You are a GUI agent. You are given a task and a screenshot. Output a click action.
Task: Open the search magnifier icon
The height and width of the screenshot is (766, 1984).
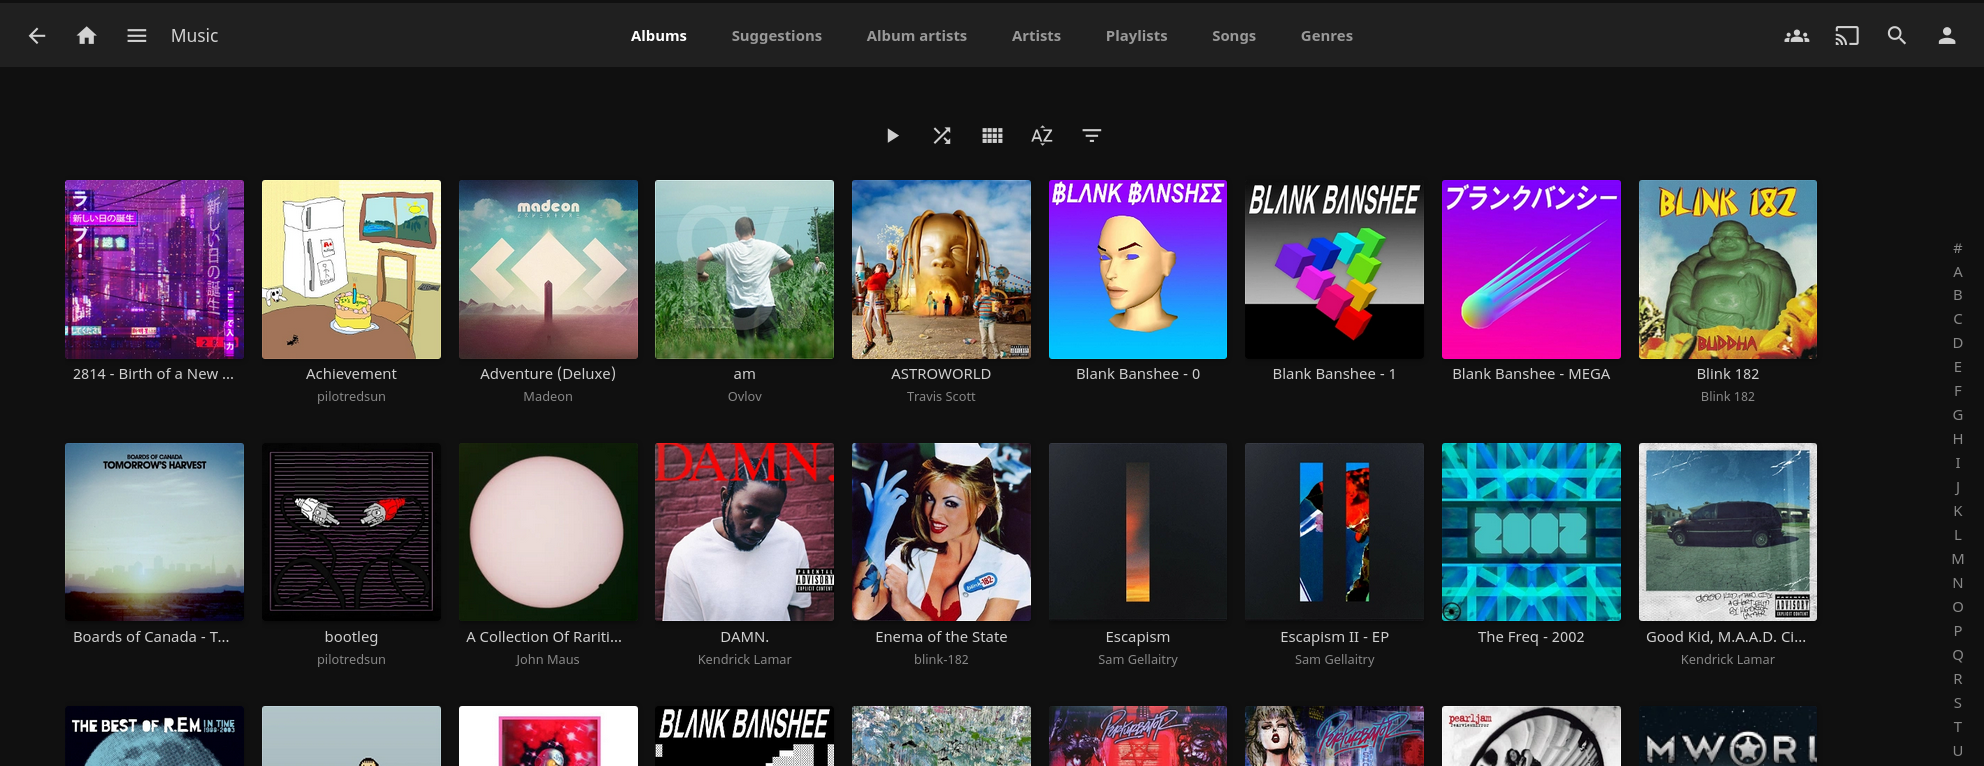pos(1897,36)
